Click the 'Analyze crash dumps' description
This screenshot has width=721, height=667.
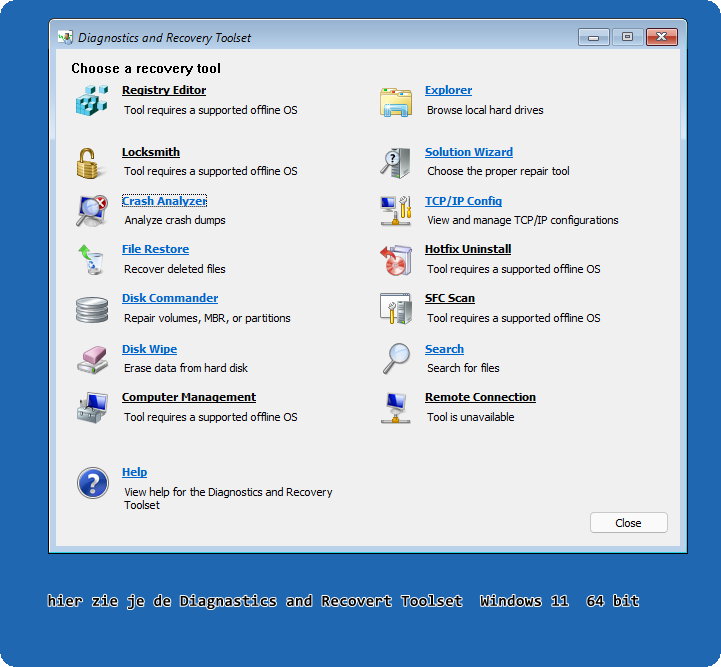click(175, 220)
